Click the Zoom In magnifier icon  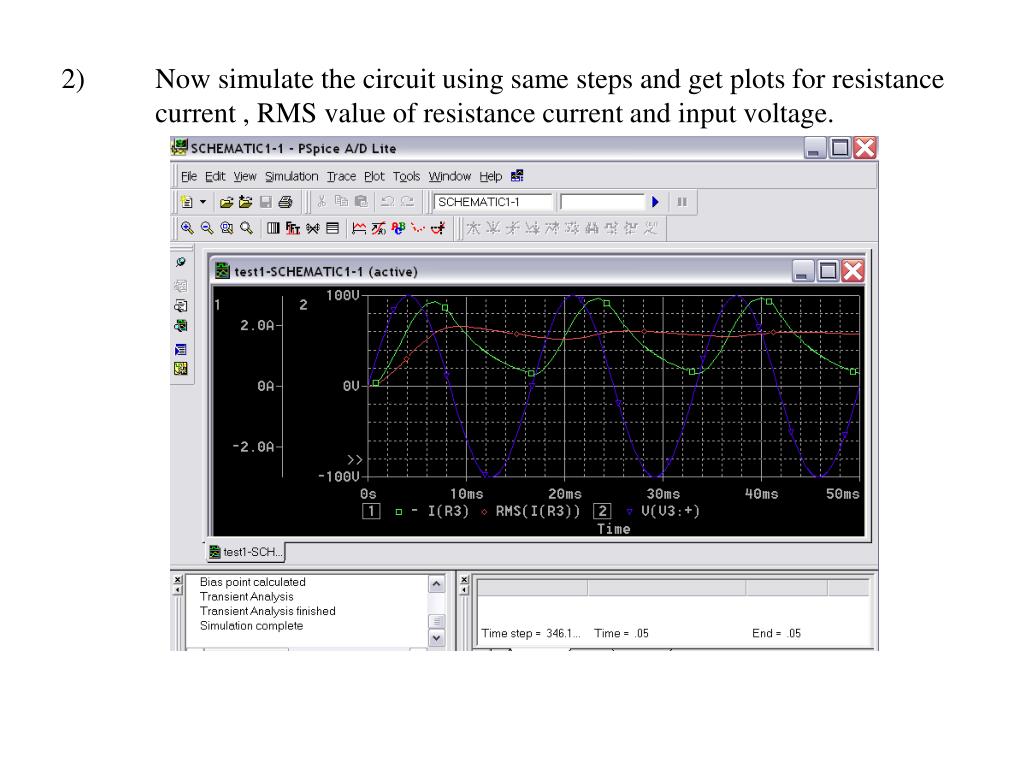pos(187,228)
